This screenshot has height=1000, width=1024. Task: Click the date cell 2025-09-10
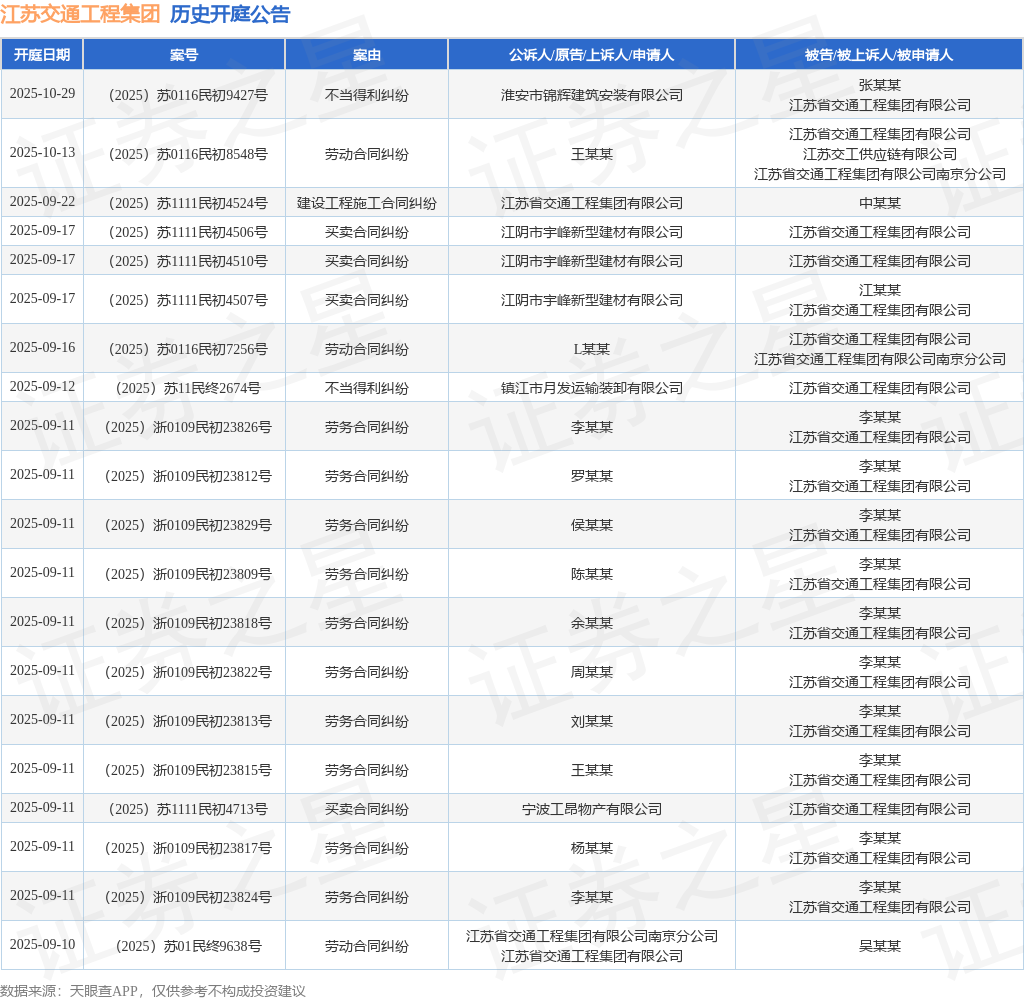pos(42,944)
